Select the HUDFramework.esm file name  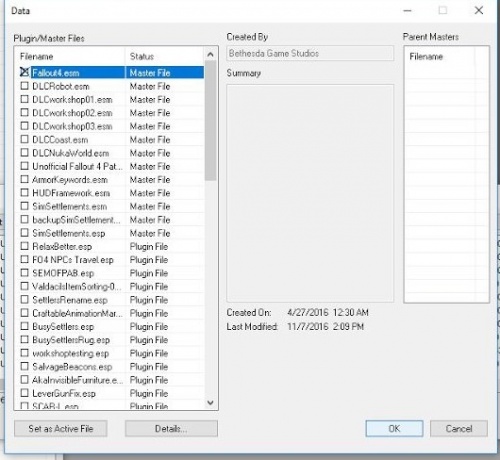[71, 193]
